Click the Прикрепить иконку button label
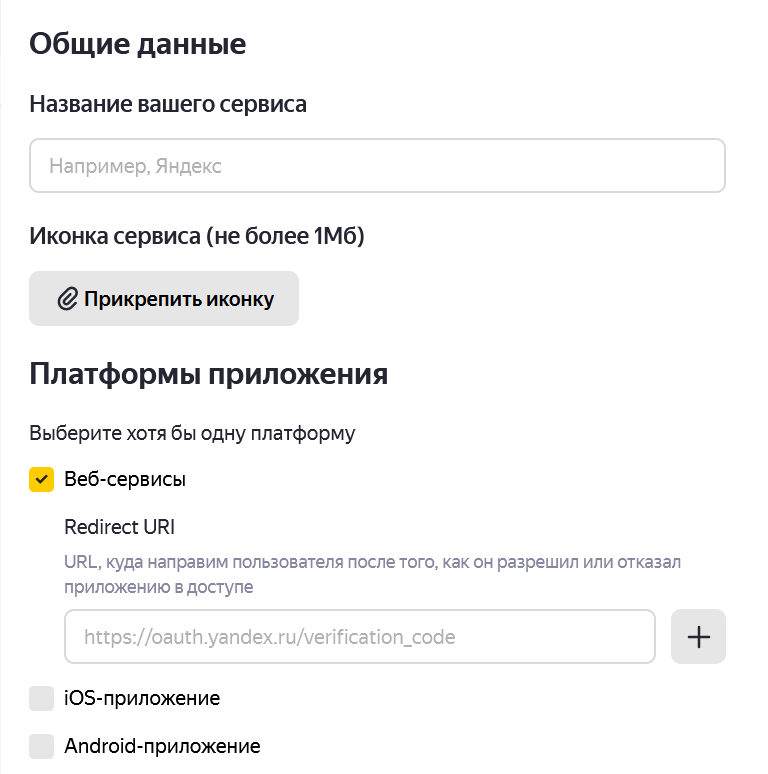 (178, 299)
